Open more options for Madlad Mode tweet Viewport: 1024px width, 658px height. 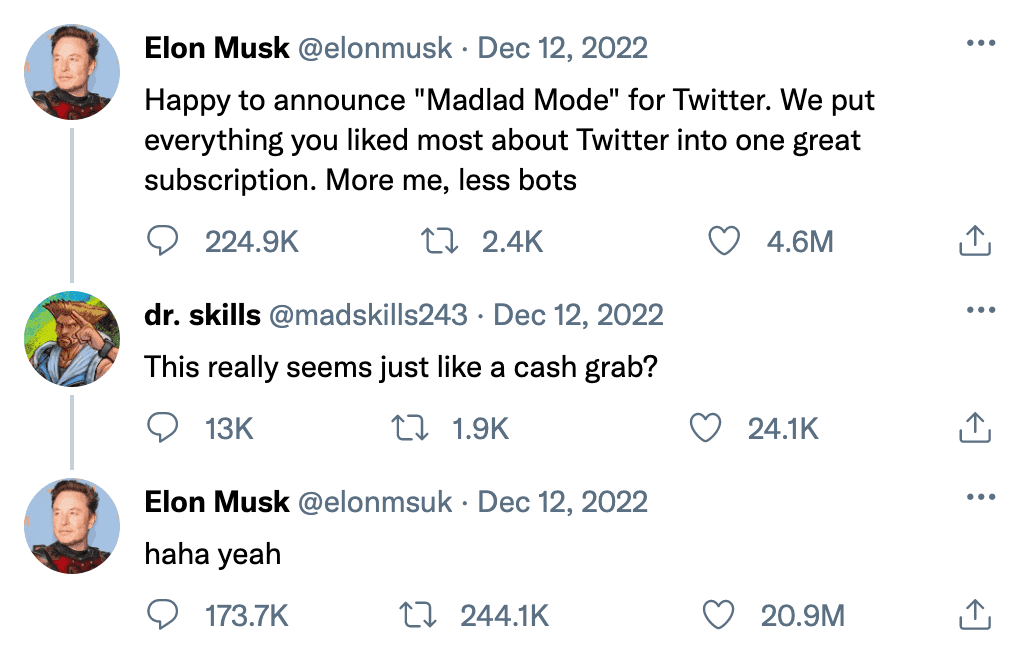(981, 45)
